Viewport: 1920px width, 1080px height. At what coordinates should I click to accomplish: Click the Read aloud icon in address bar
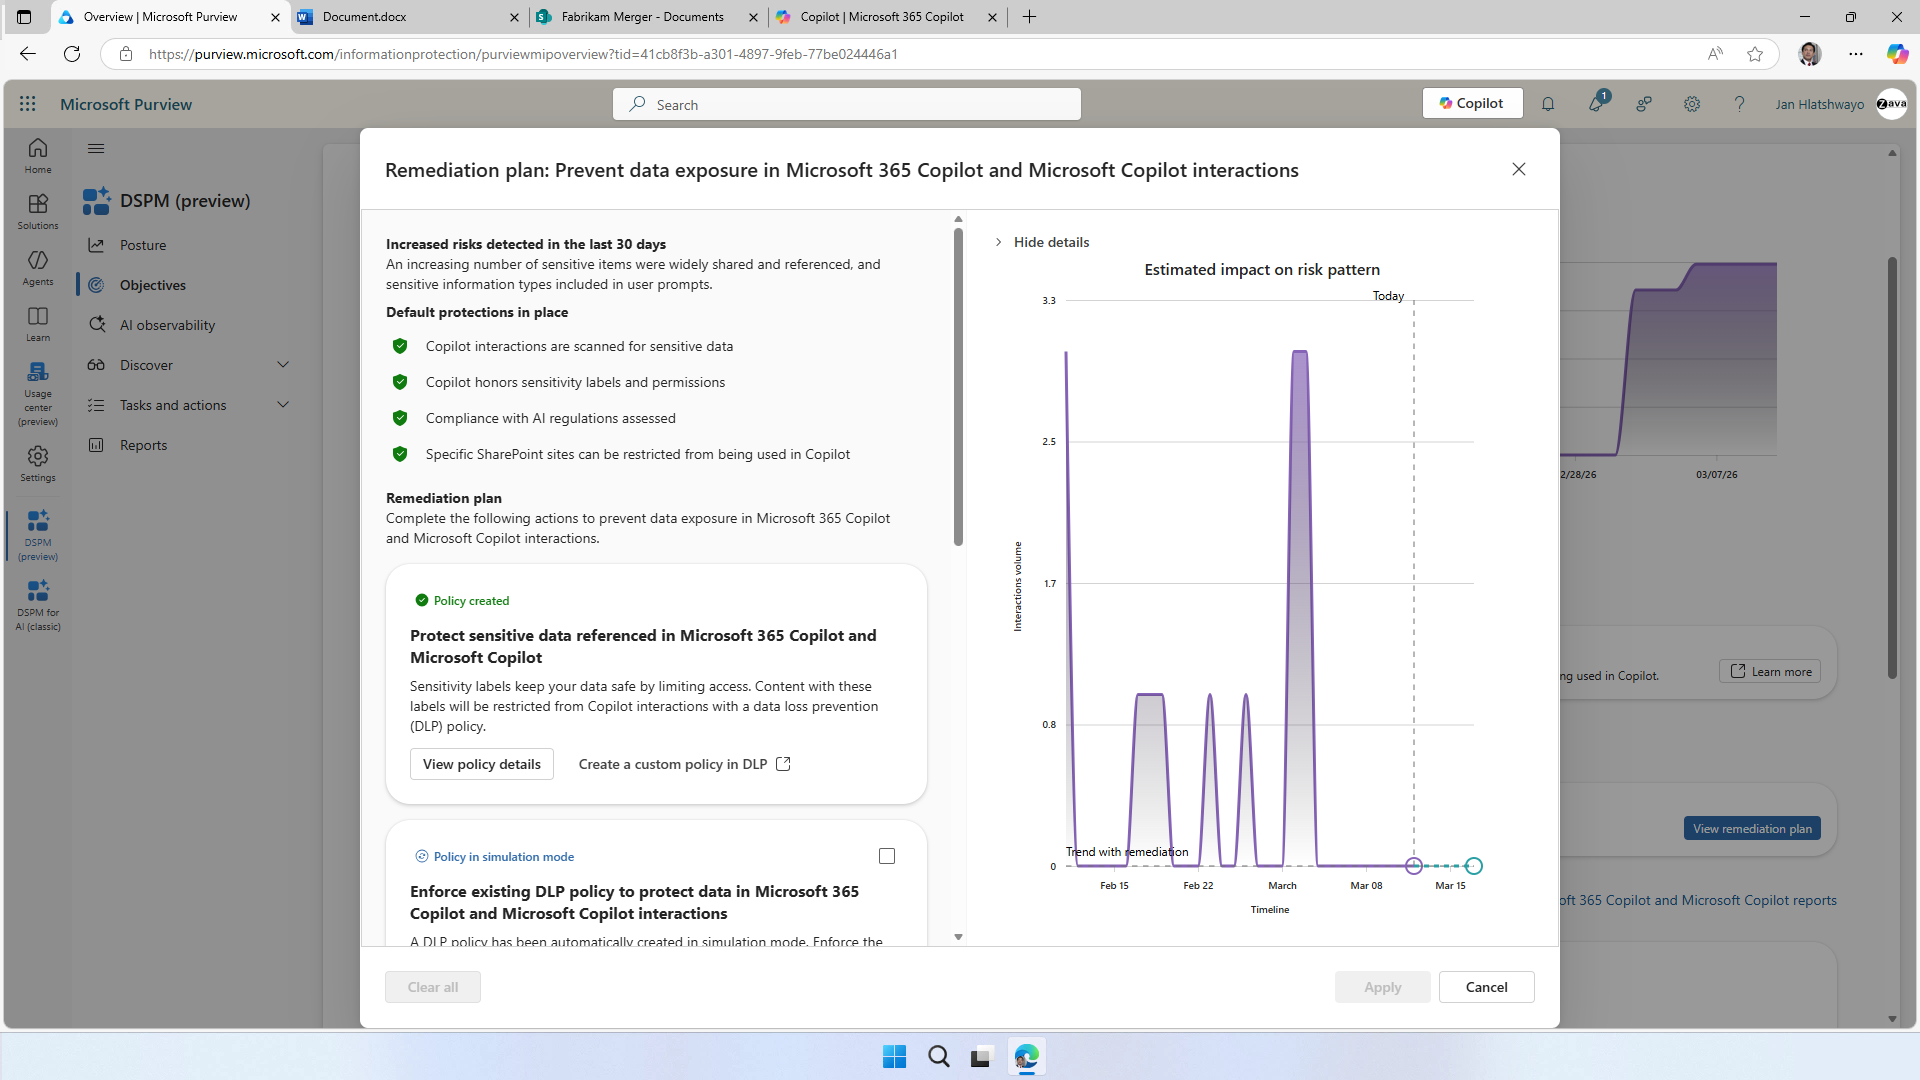1715,54
